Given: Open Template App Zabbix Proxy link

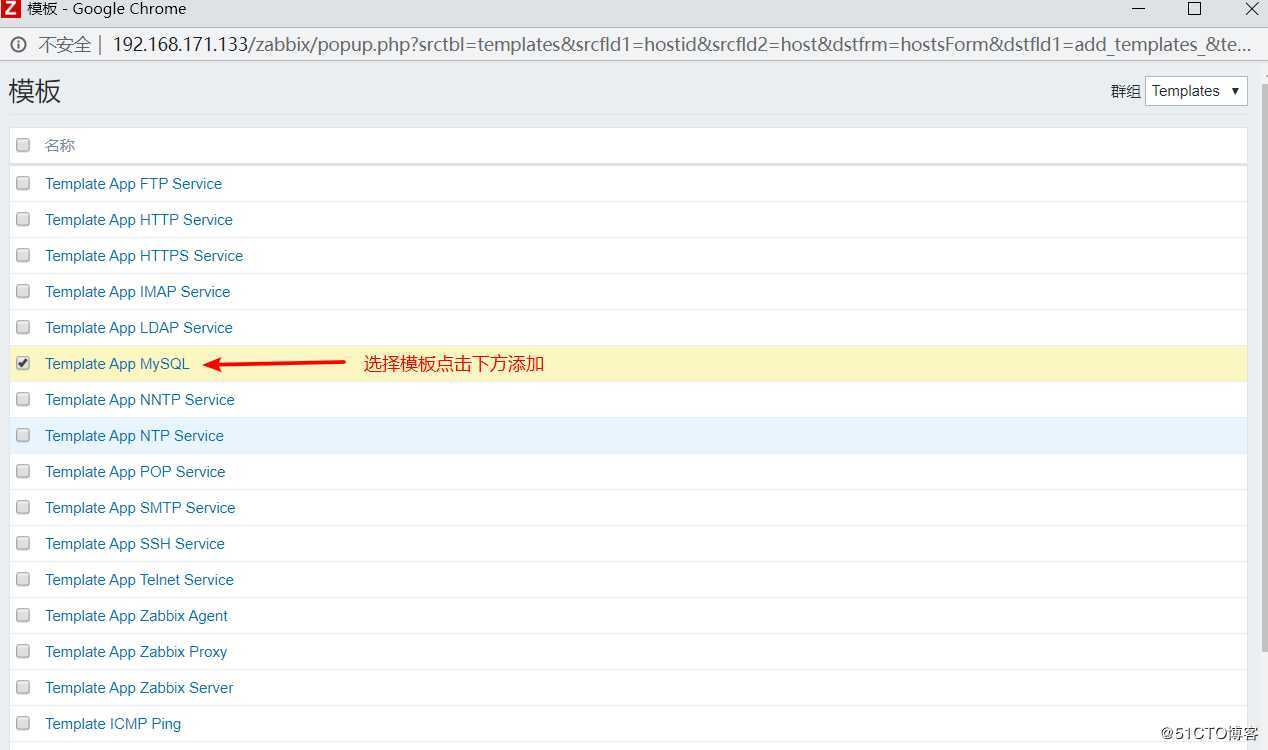Looking at the screenshot, I should pyautogui.click(x=136, y=652).
